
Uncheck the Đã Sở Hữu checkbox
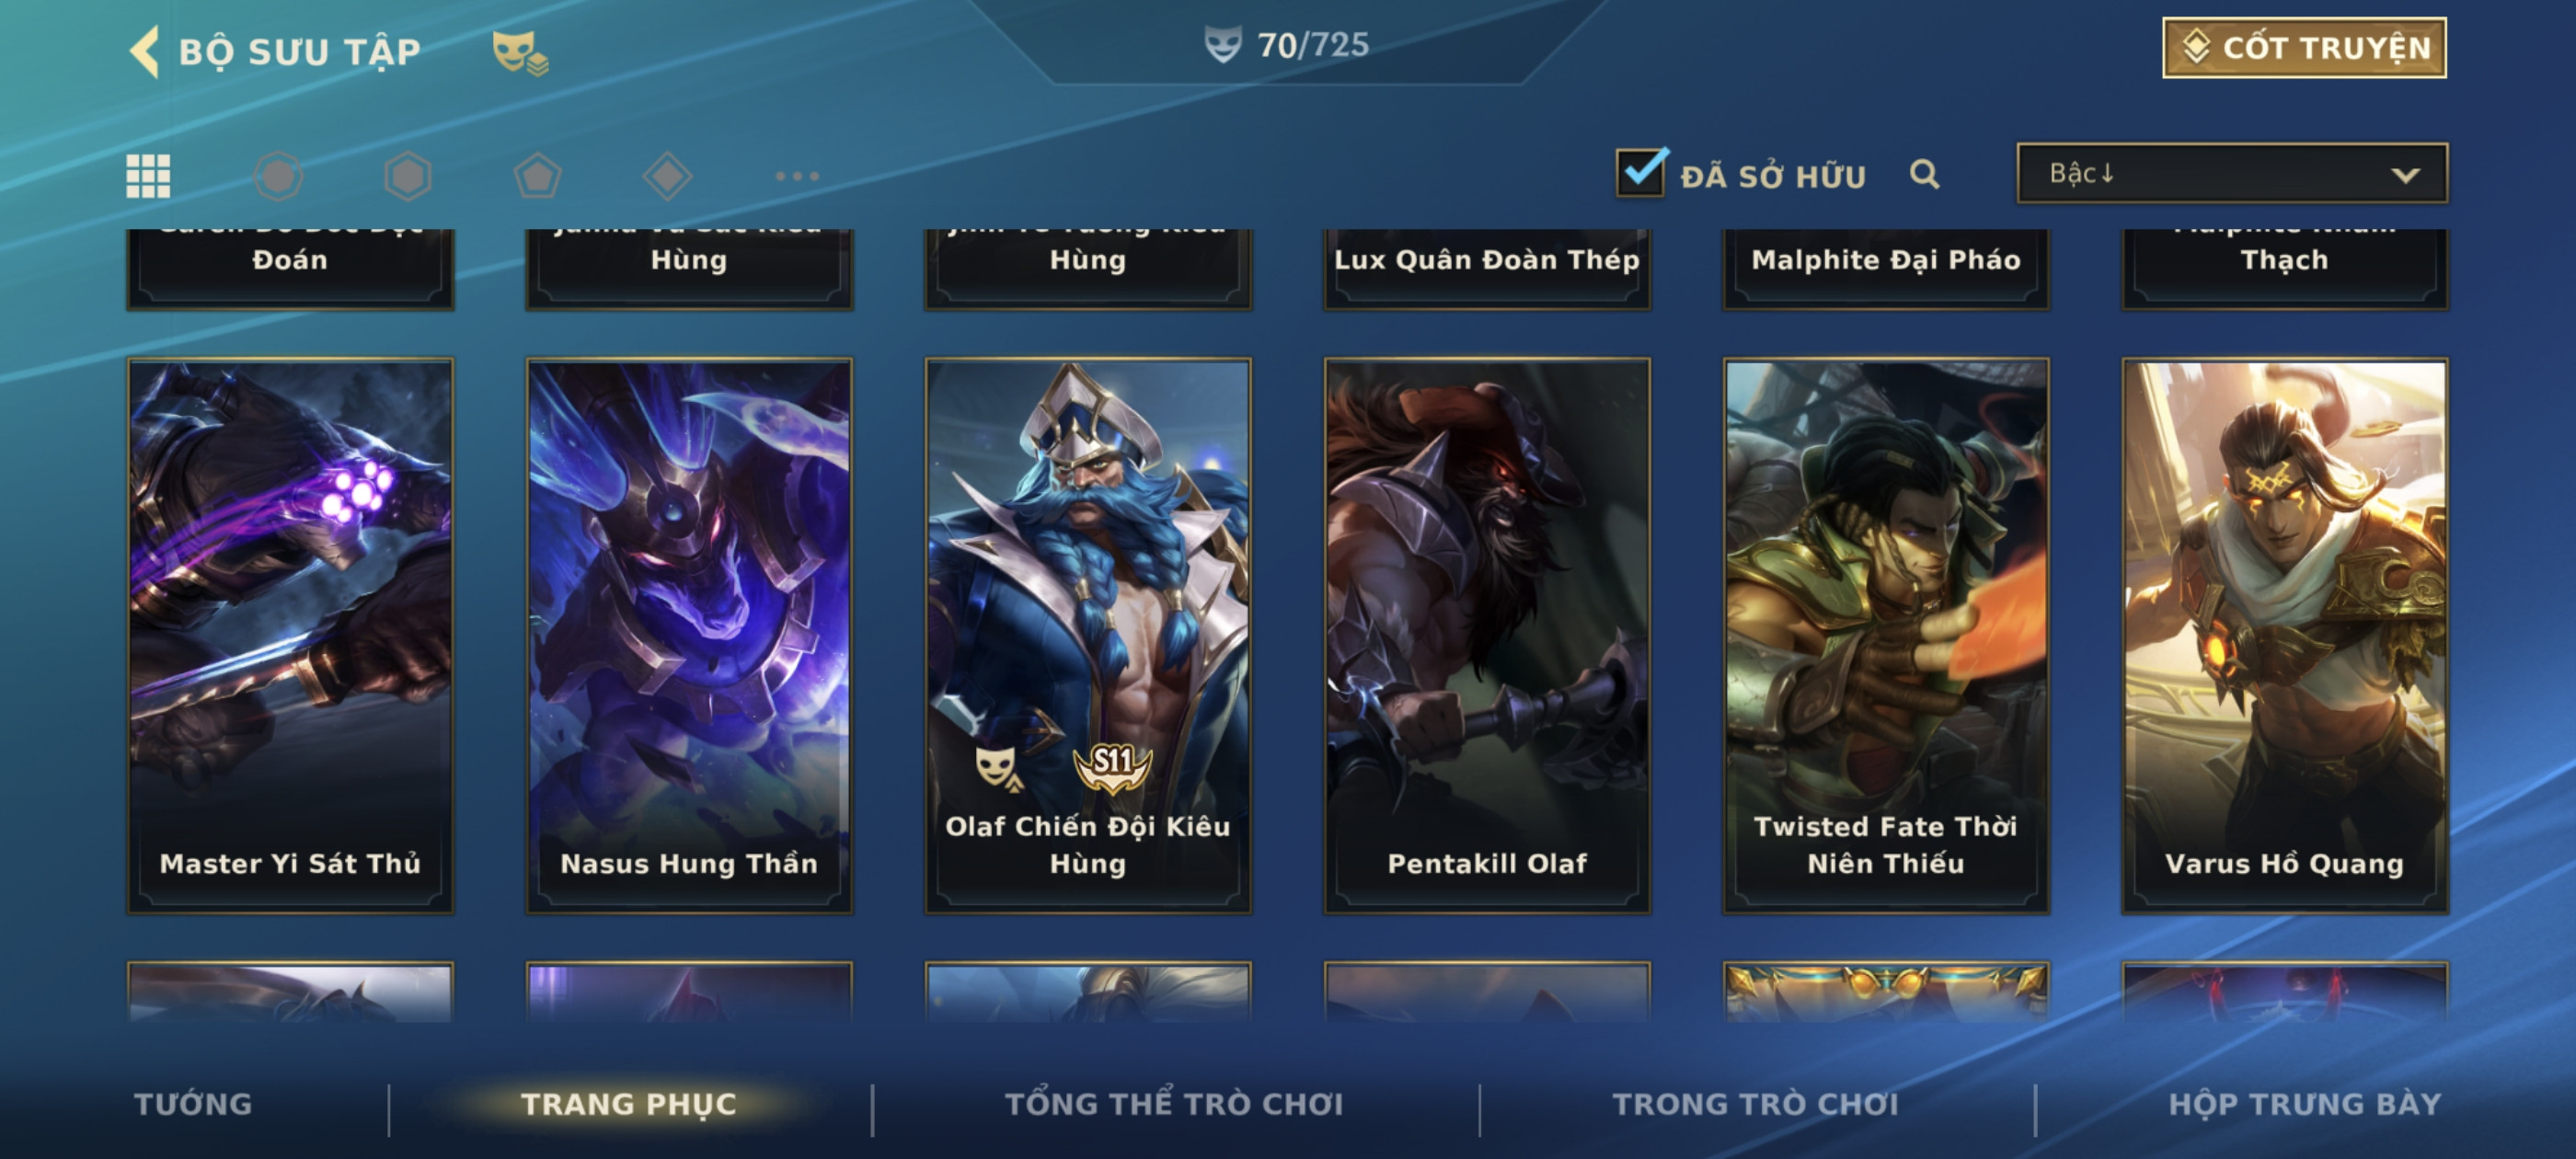coord(1642,172)
